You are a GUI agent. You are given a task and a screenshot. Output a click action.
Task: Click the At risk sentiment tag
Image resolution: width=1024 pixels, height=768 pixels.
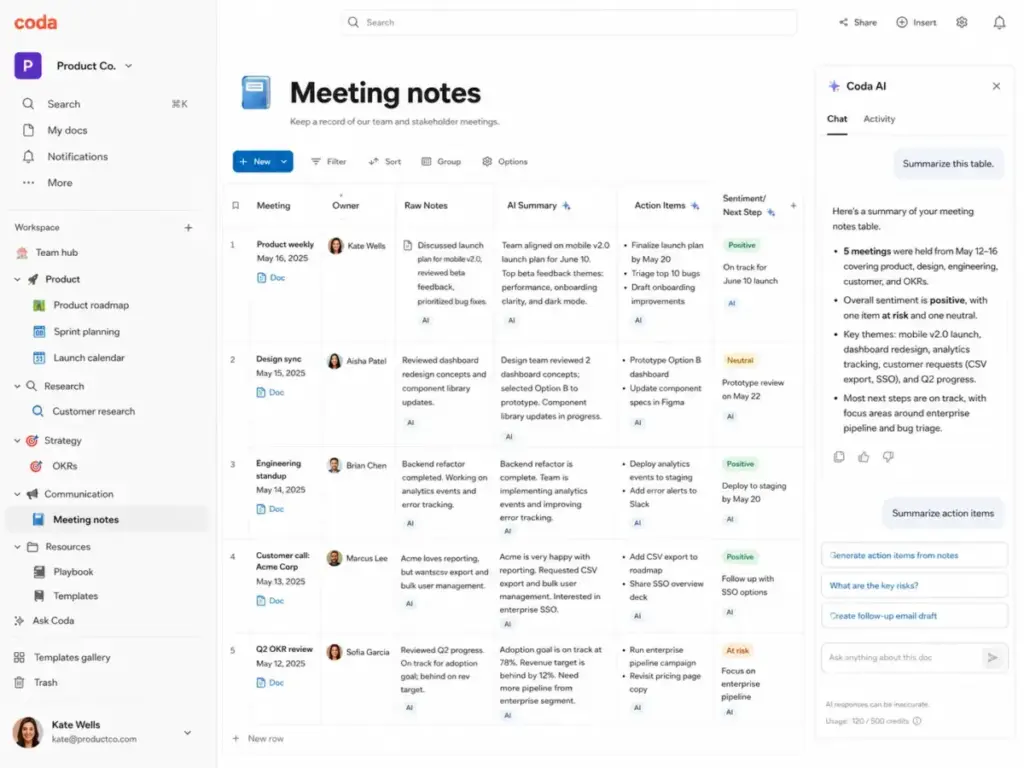coord(738,651)
